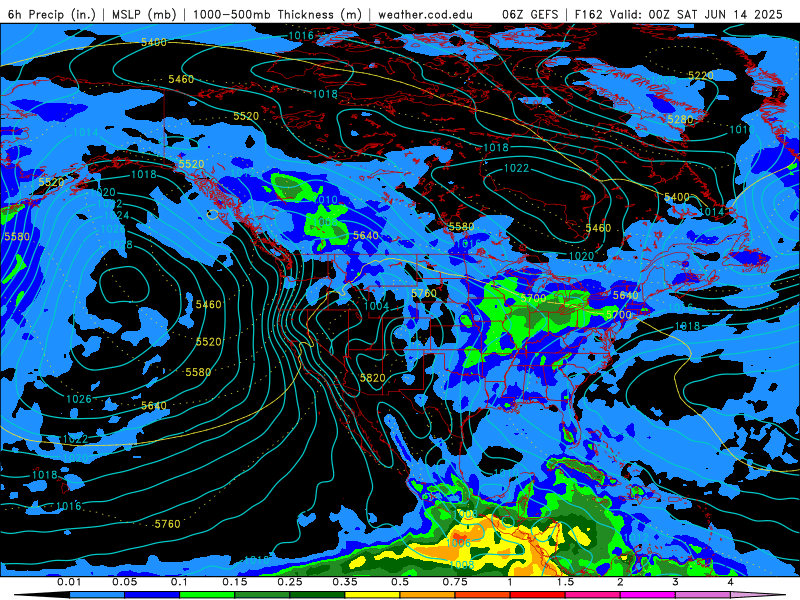
Task: Click the color bar tick label '3'
Action: (x=676, y=582)
